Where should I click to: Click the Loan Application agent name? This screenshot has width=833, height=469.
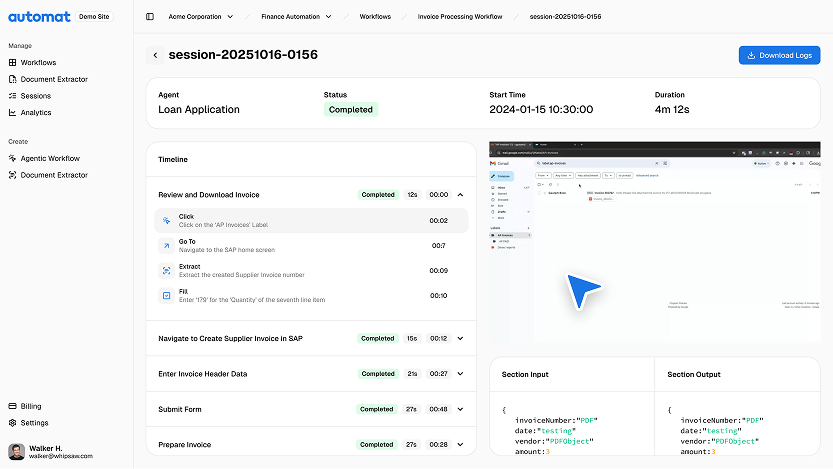click(199, 109)
